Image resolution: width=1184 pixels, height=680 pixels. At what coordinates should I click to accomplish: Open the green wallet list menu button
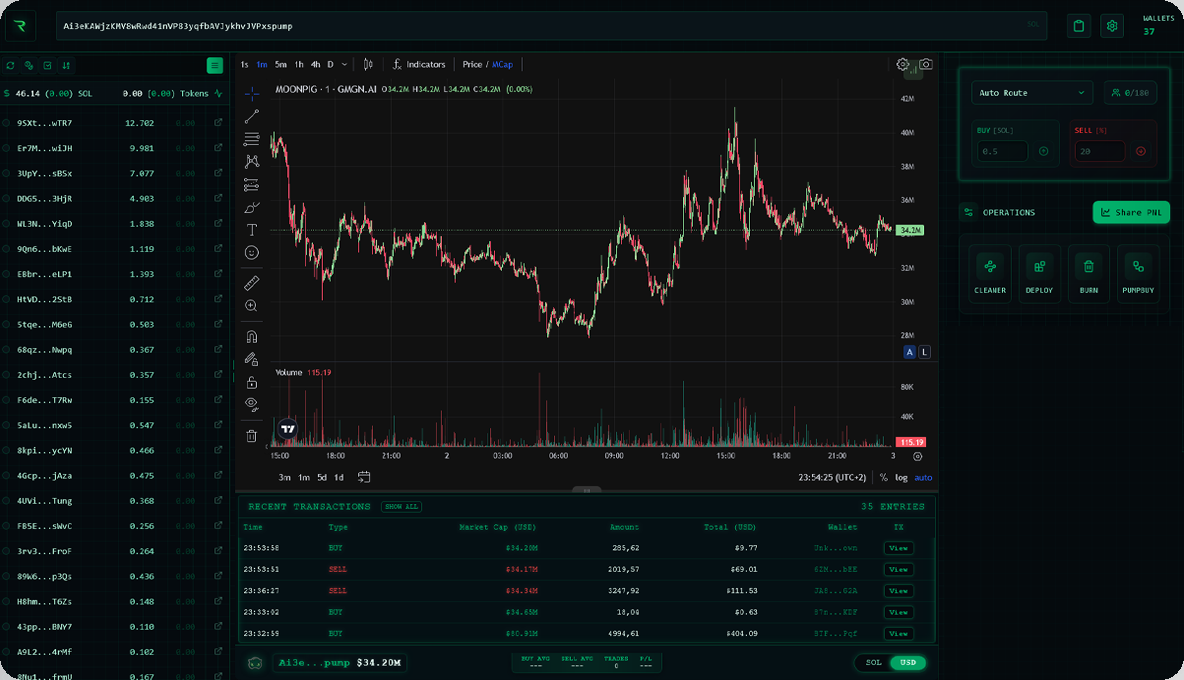pyautogui.click(x=214, y=66)
